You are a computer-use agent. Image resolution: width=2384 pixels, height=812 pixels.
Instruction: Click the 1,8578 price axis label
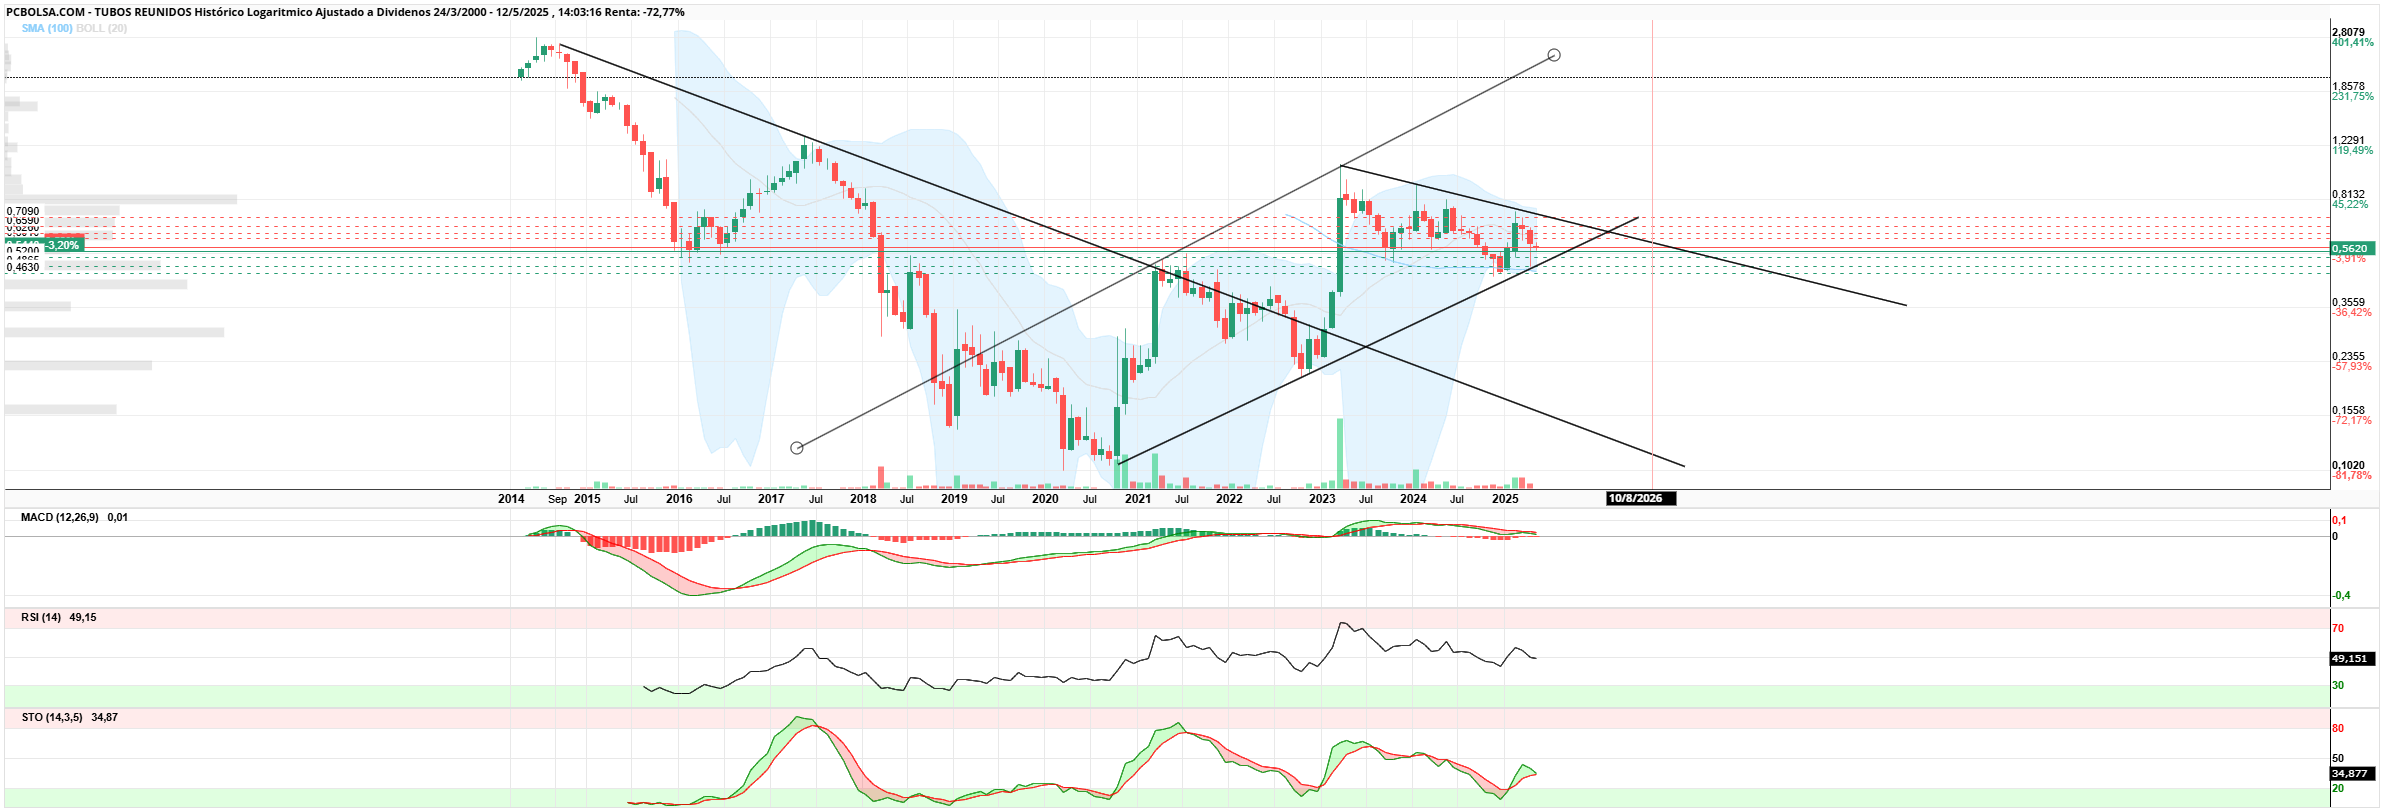2349,86
